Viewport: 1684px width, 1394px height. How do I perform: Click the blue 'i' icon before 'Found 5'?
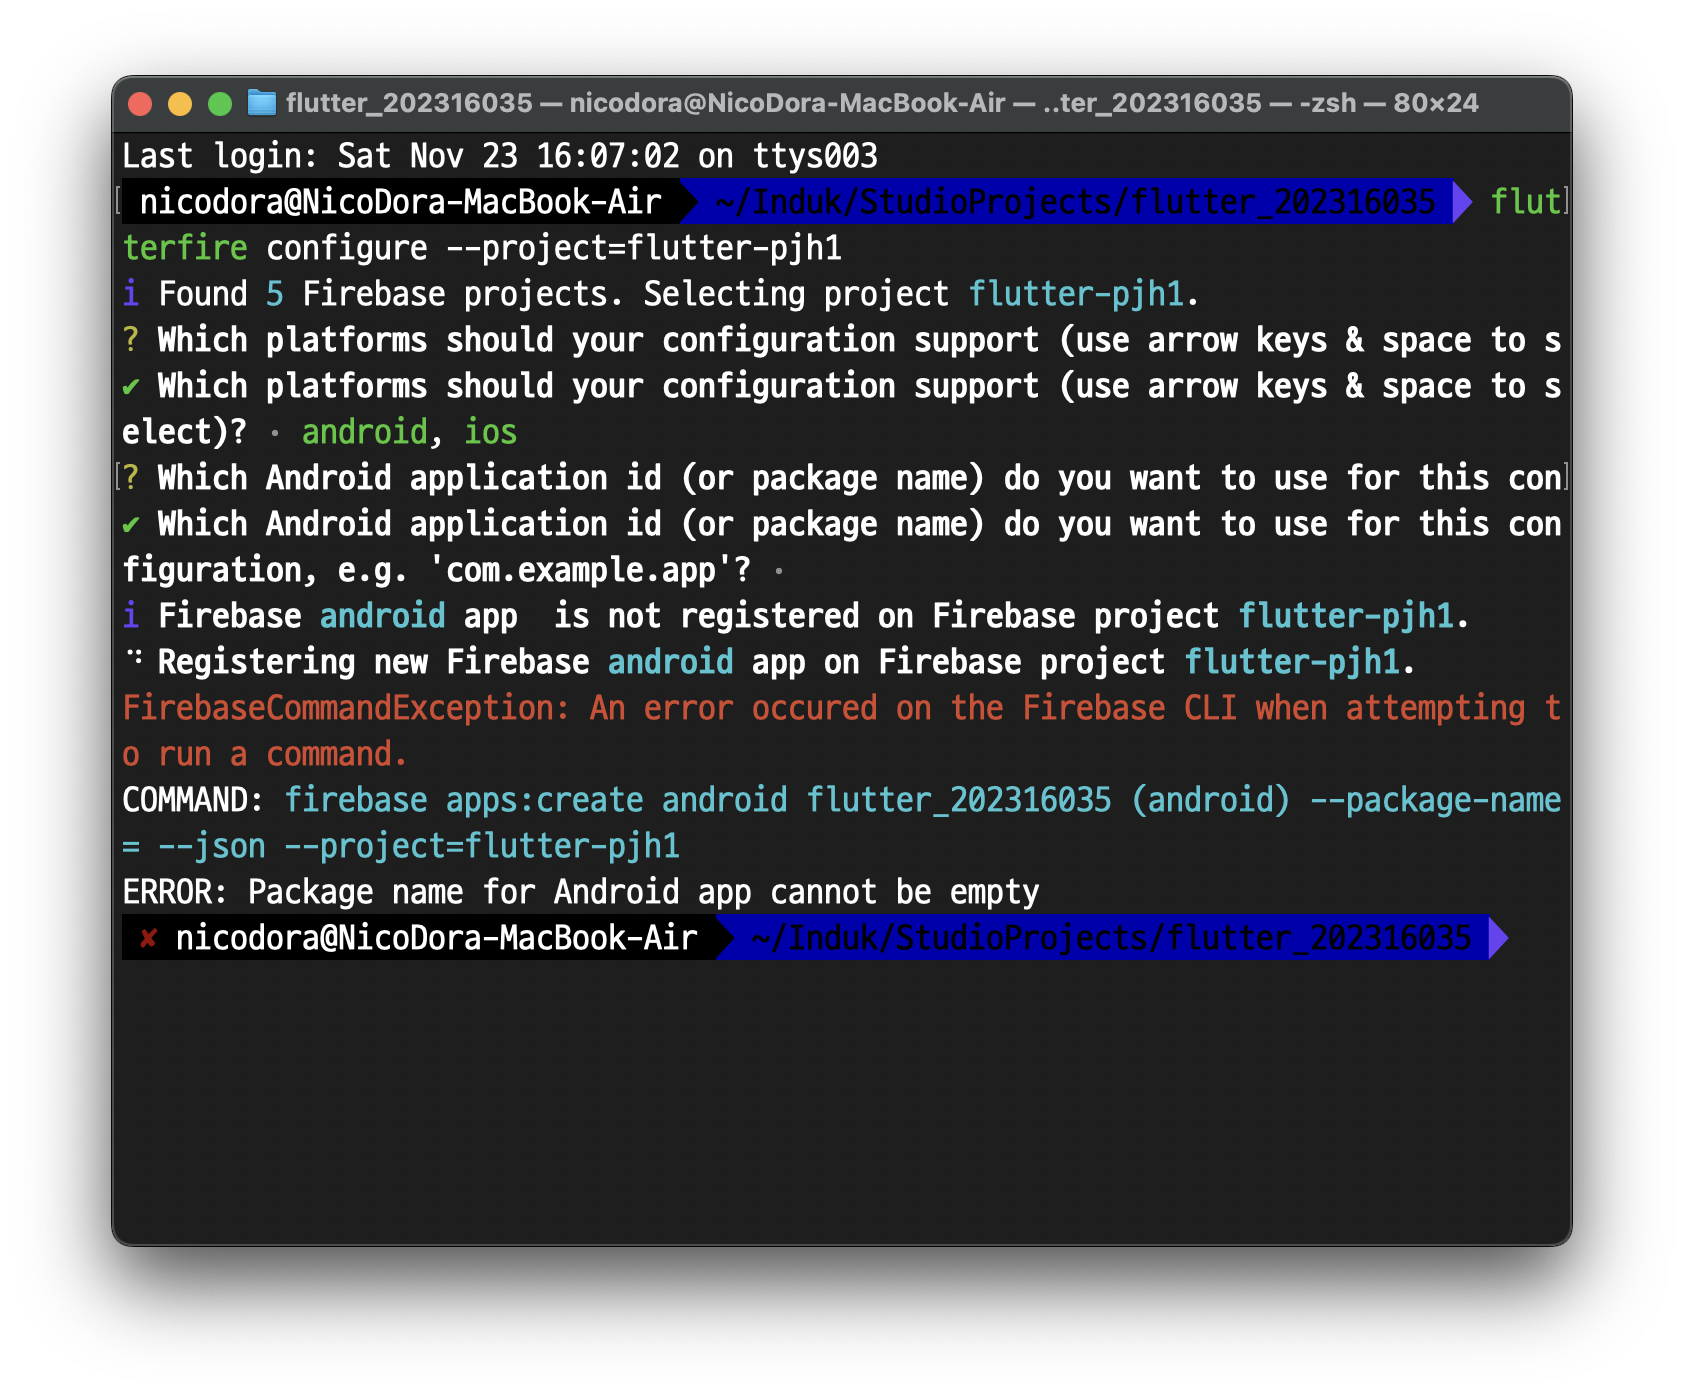tap(131, 294)
